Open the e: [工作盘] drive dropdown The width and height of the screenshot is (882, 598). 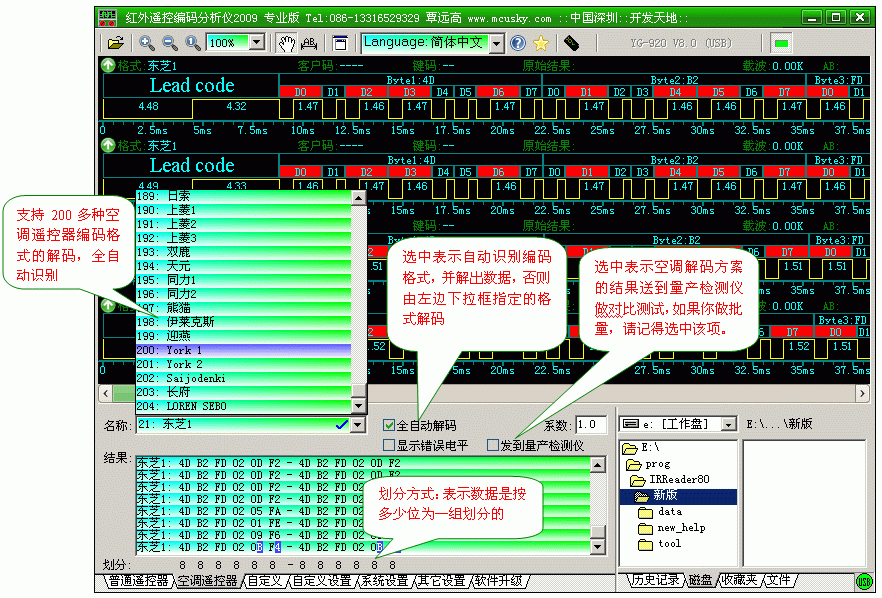[727, 424]
